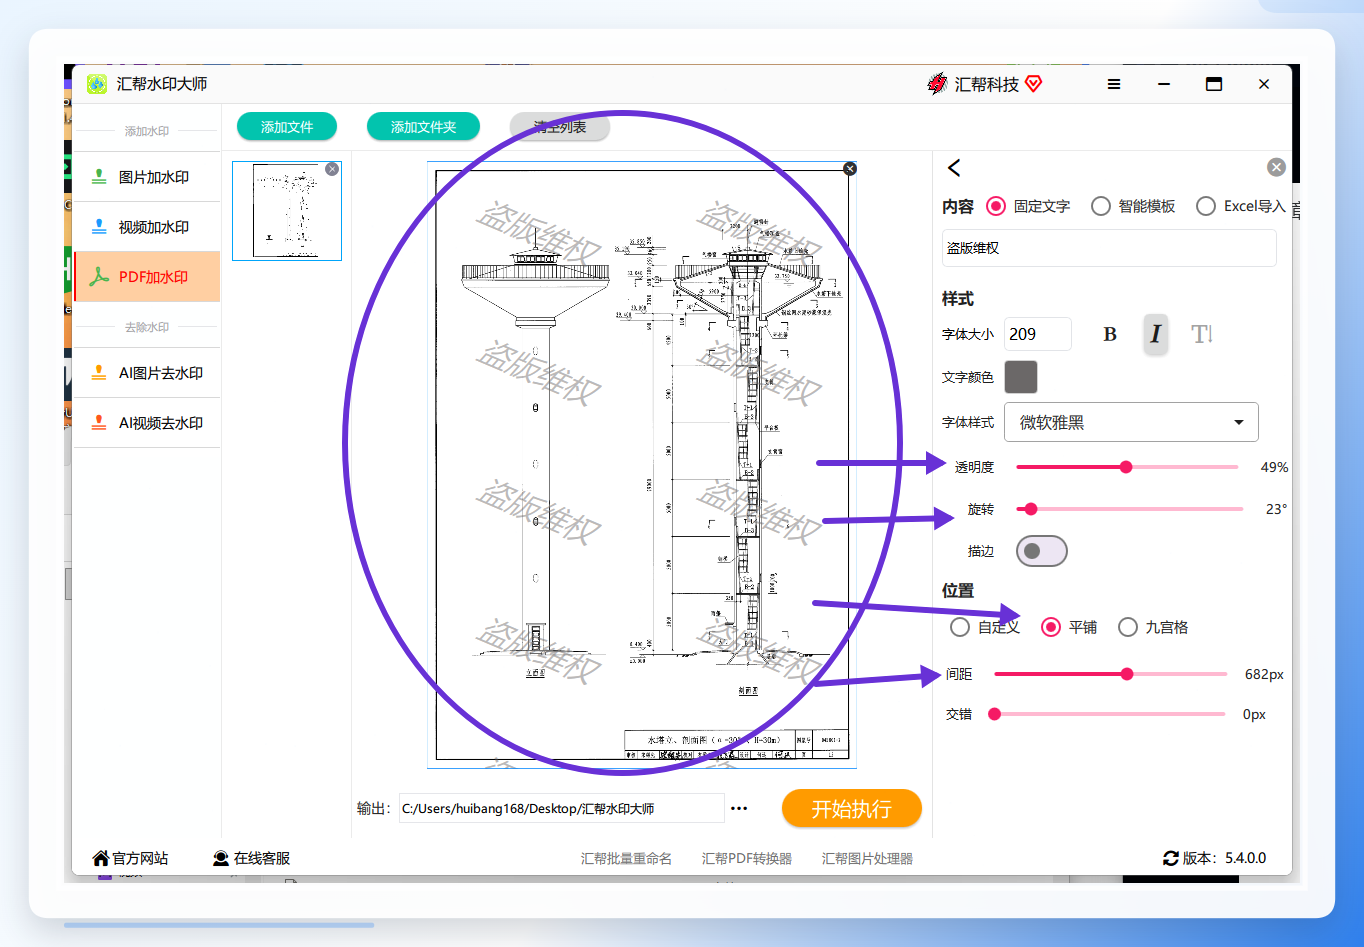The image size is (1364, 947).
Task: Click the red diamond VIP icon
Action: [1034, 84]
